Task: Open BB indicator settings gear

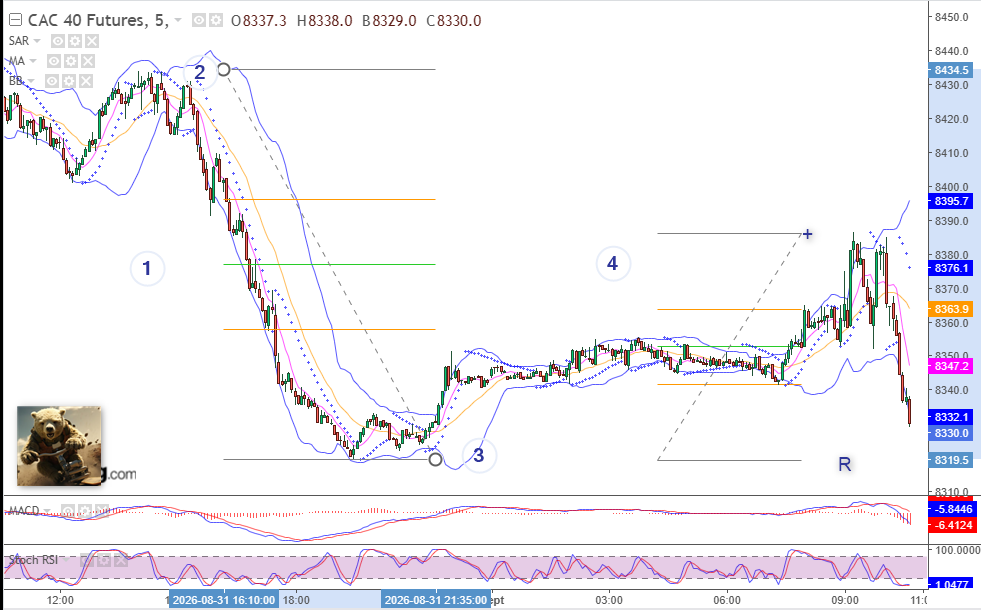Action: pos(69,81)
